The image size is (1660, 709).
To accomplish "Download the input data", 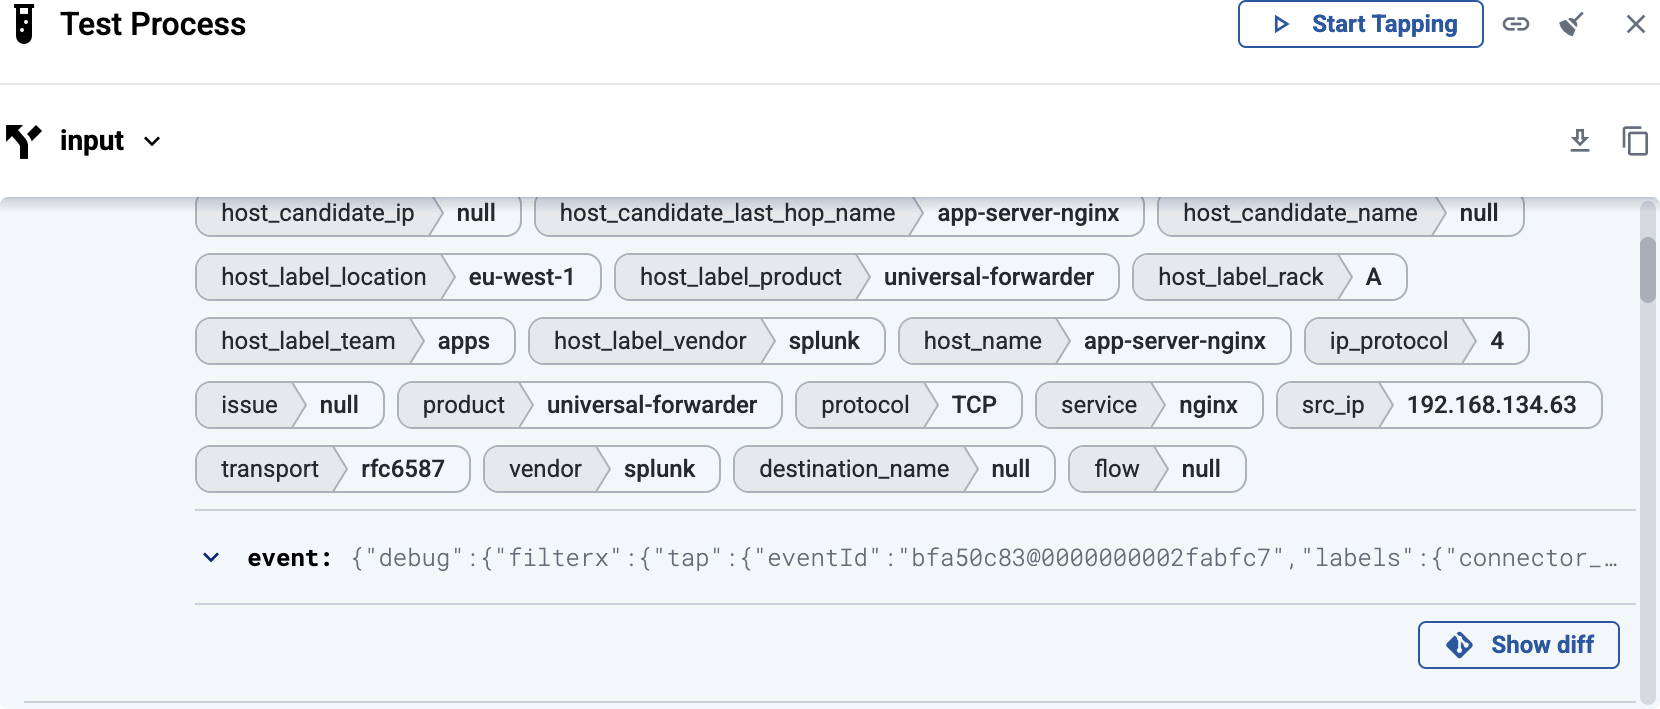I will (1580, 141).
